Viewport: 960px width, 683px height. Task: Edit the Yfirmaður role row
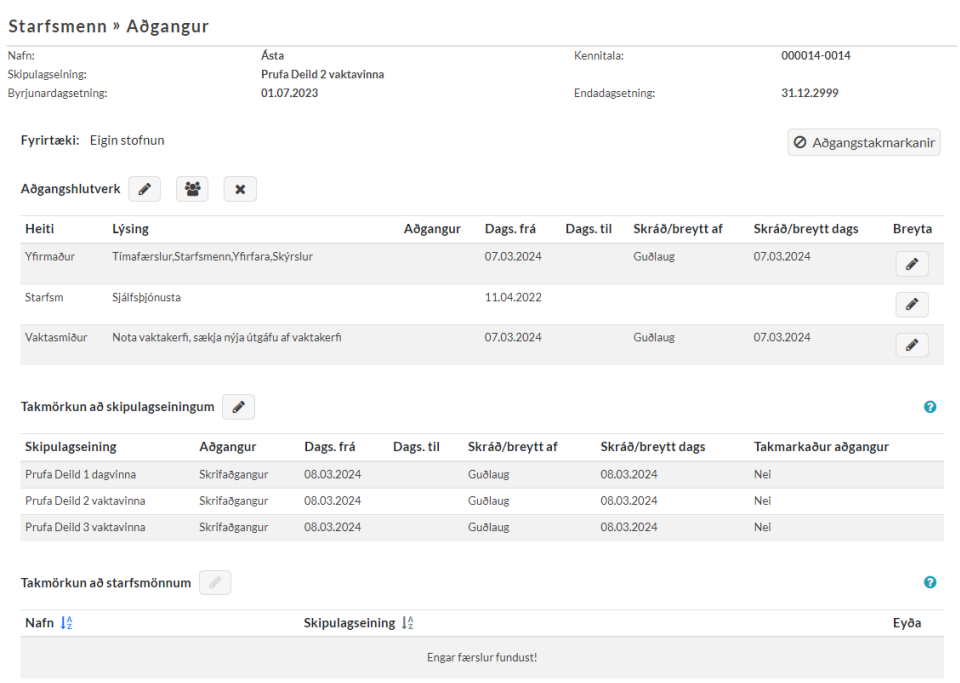point(912,264)
